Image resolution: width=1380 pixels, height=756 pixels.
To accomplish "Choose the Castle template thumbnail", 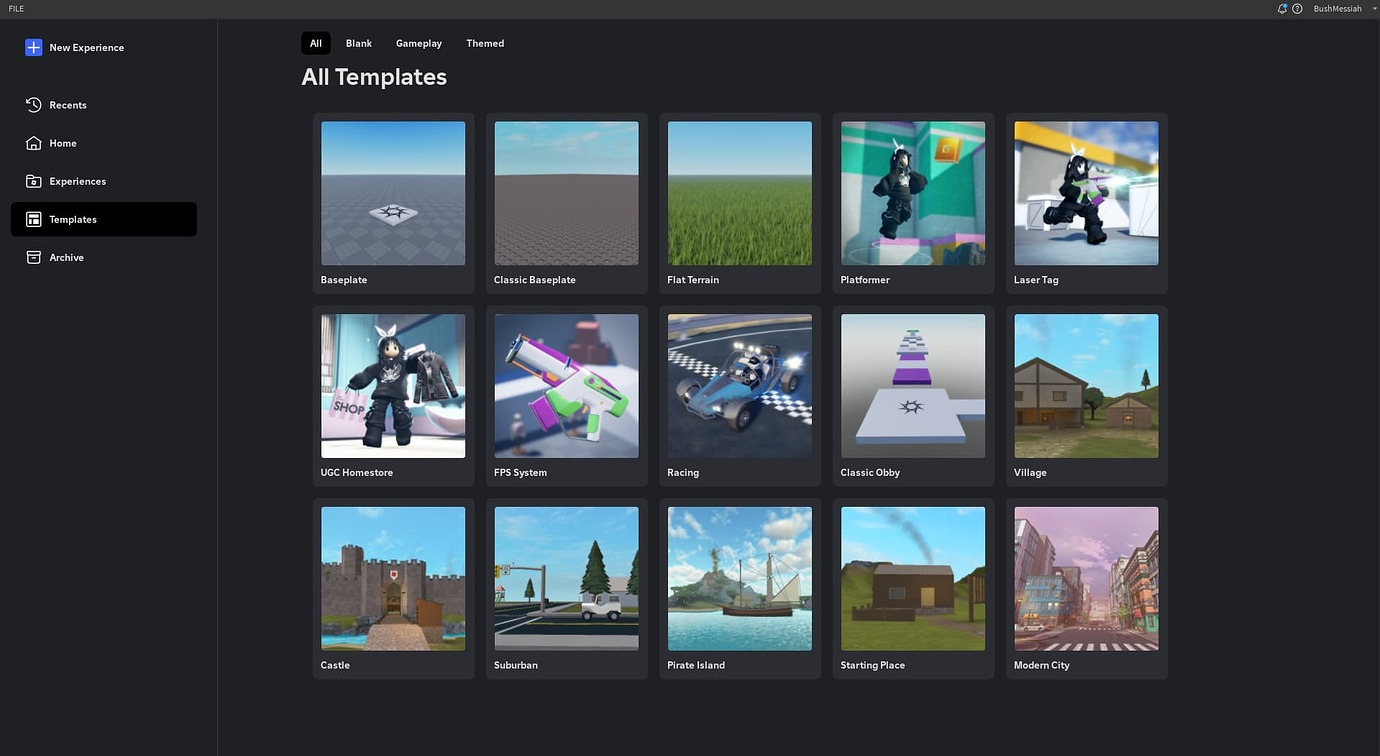I will coord(393,579).
